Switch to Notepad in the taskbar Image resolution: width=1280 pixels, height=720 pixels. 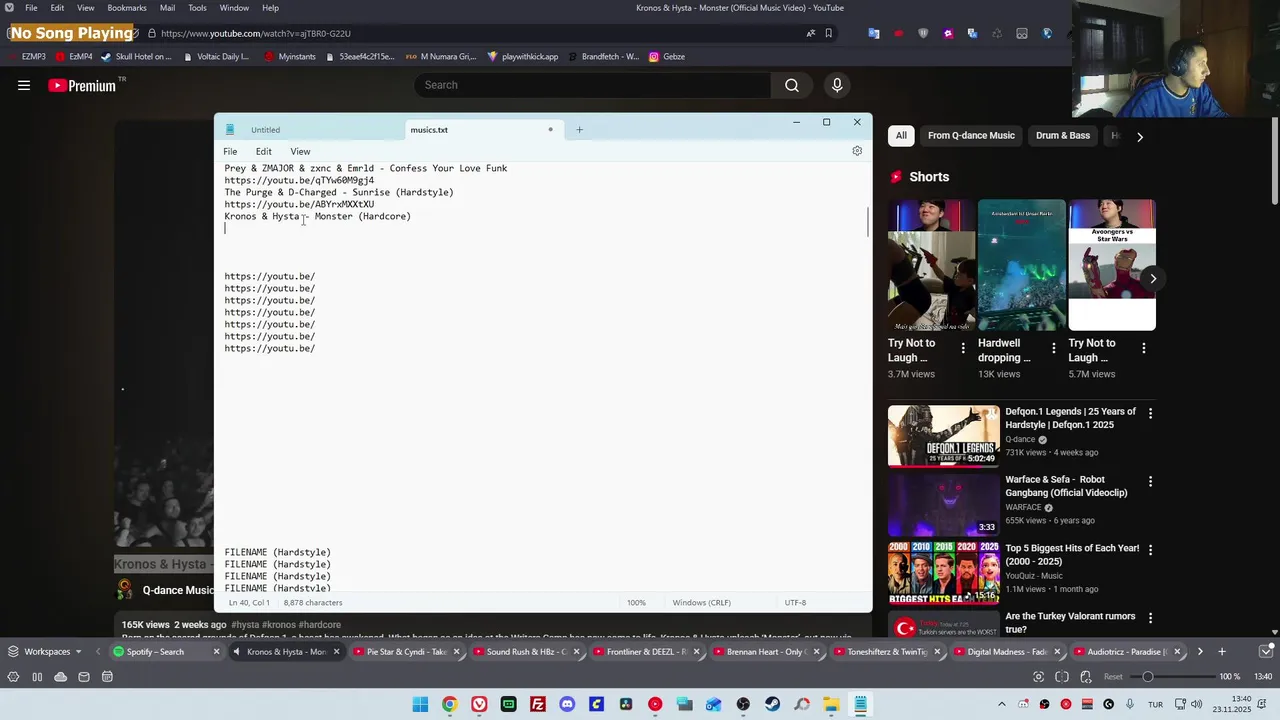point(860,704)
